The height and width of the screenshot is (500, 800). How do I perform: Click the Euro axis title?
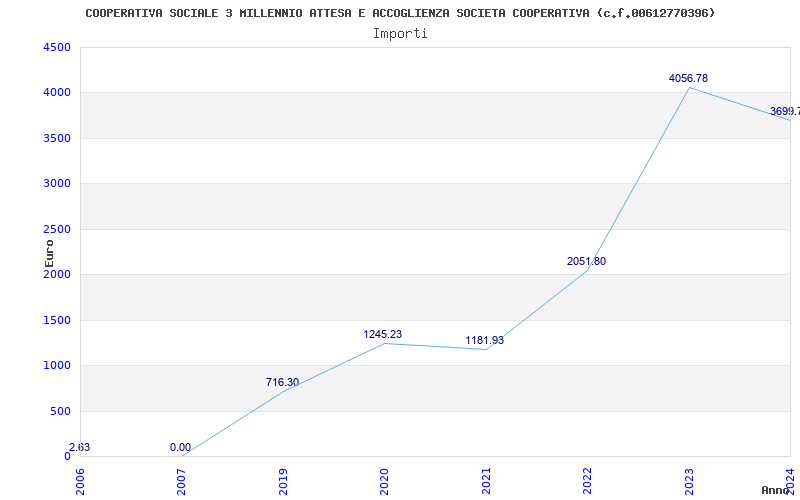click(49, 254)
